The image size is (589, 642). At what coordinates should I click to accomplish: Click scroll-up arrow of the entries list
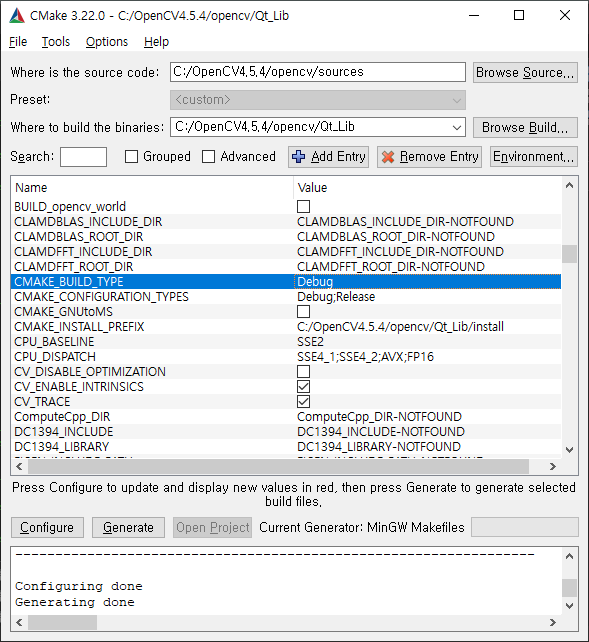[569, 185]
